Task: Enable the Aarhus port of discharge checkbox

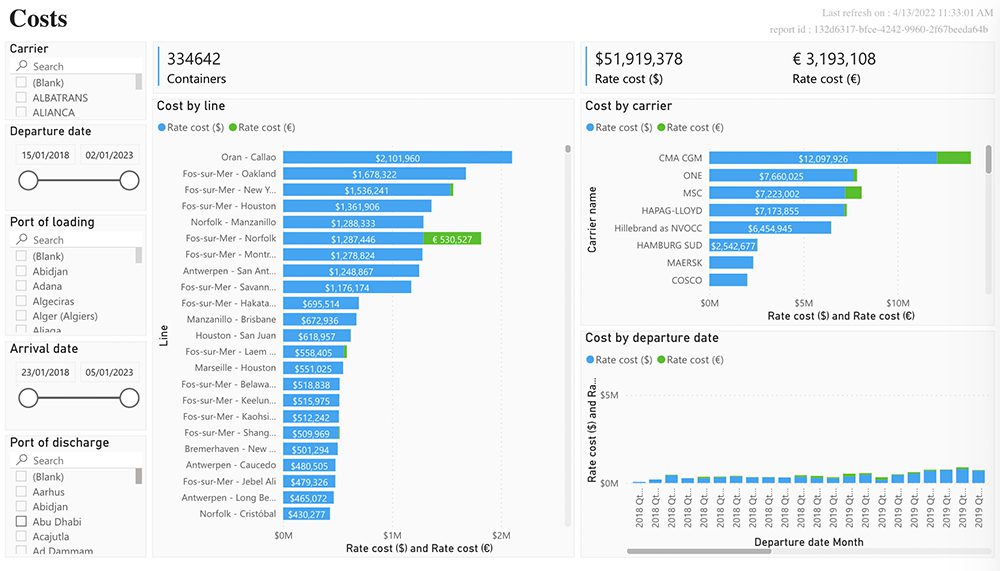Action: (x=21, y=491)
